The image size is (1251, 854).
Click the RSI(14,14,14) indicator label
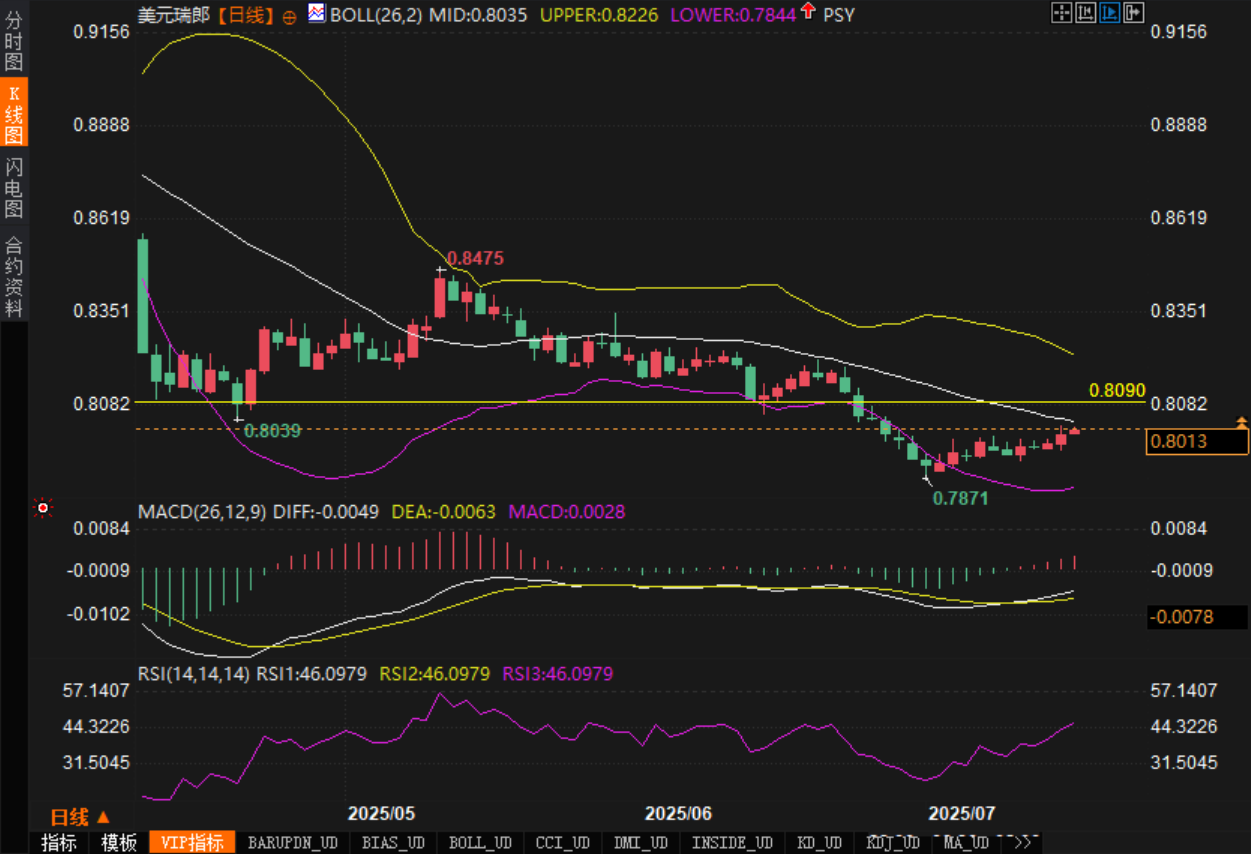(194, 674)
